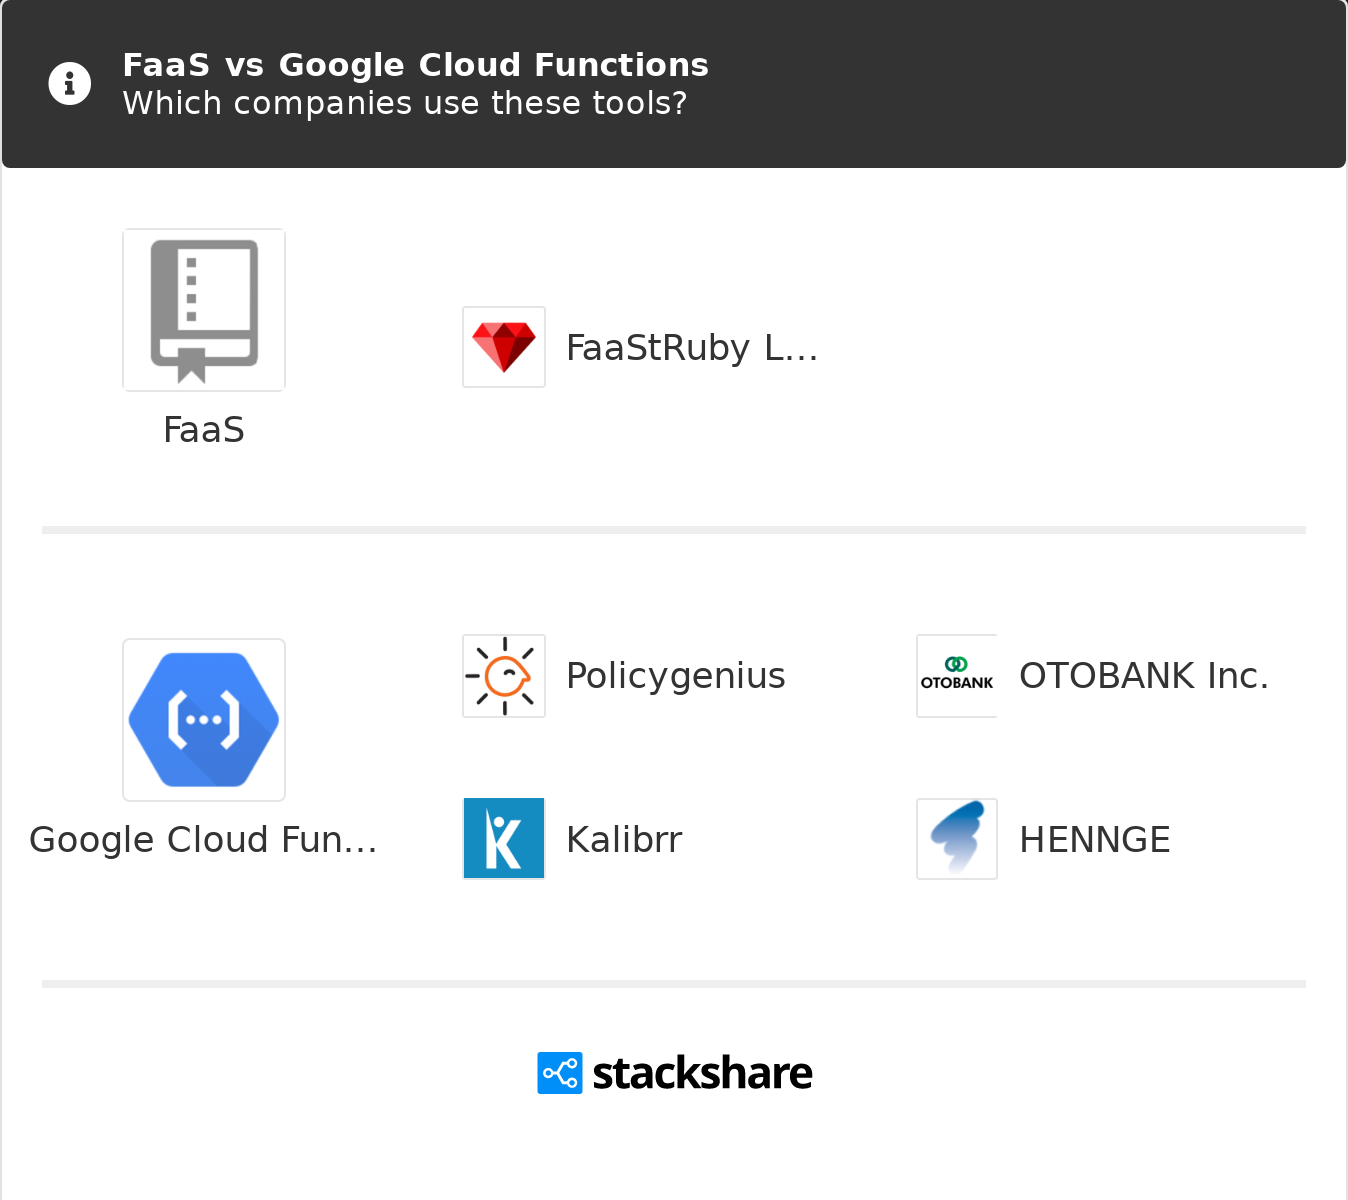The width and height of the screenshot is (1348, 1200).
Task: Click the info icon in the header
Action: coord(70,84)
